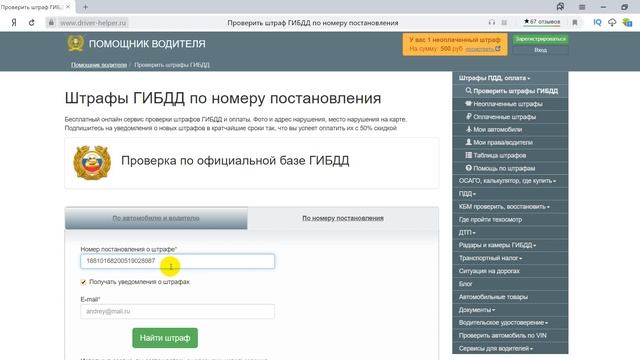Viewport: 640px width, 360px height.
Task: Expand 'Транспортный налог' sidebar menu
Action: click(x=510, y=258)
